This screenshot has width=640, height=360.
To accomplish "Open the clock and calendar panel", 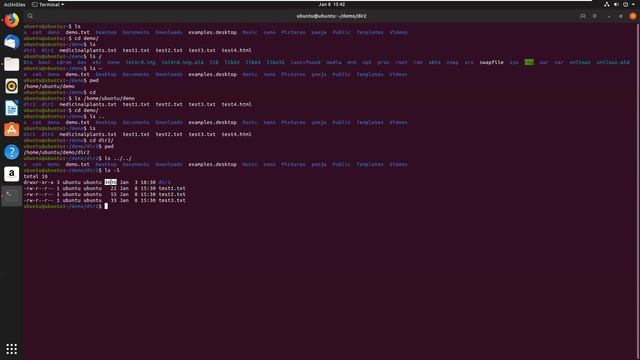I will pos(331,4).
